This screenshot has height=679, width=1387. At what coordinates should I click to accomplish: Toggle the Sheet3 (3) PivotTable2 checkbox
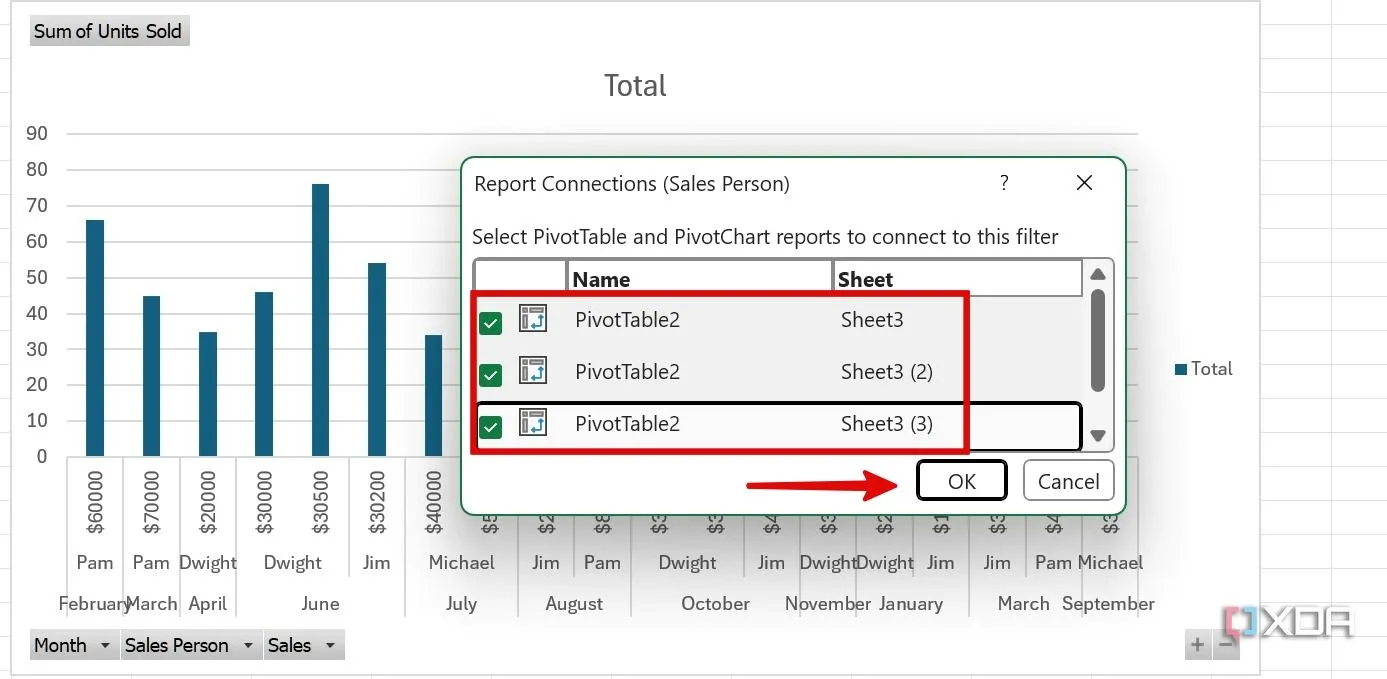point(490,427)
